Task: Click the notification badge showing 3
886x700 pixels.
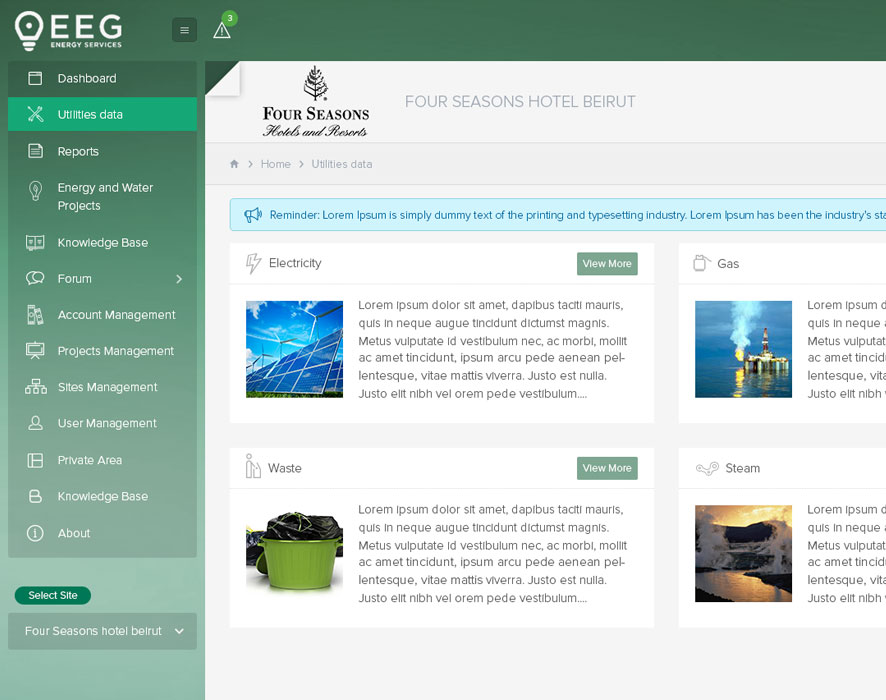Action: (x=229, y=18)
